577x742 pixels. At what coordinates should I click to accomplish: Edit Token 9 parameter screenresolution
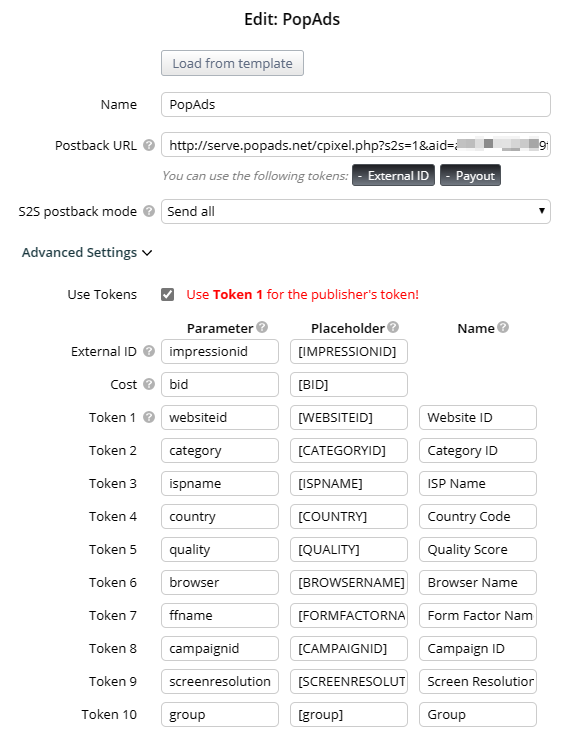pyautogui.click(x=220, y=681)
